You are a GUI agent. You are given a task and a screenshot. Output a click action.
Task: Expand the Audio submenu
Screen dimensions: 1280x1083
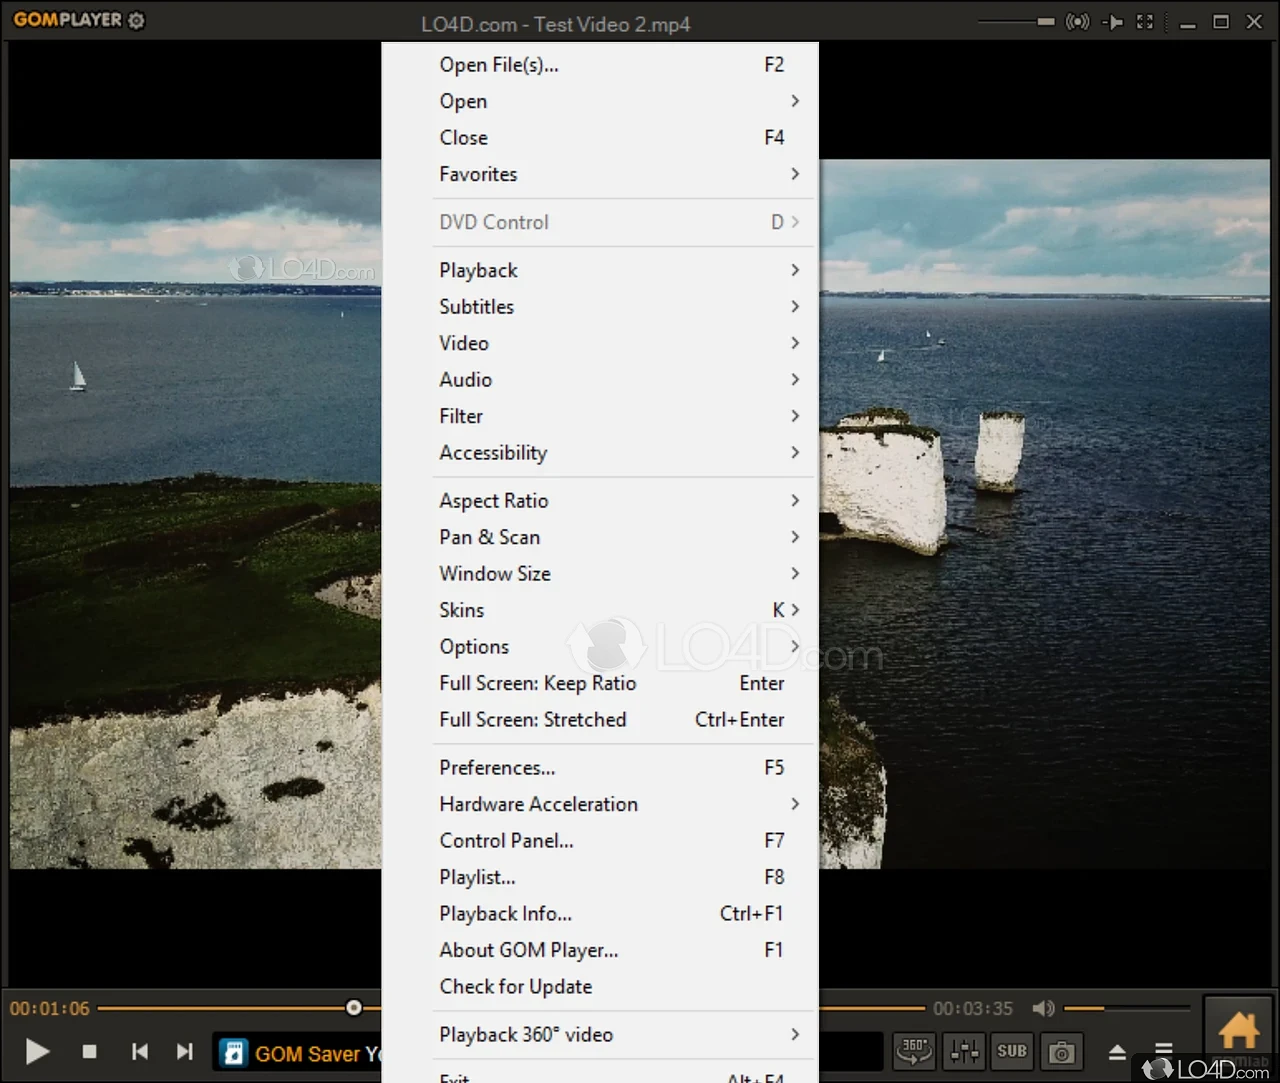point(600,379)
